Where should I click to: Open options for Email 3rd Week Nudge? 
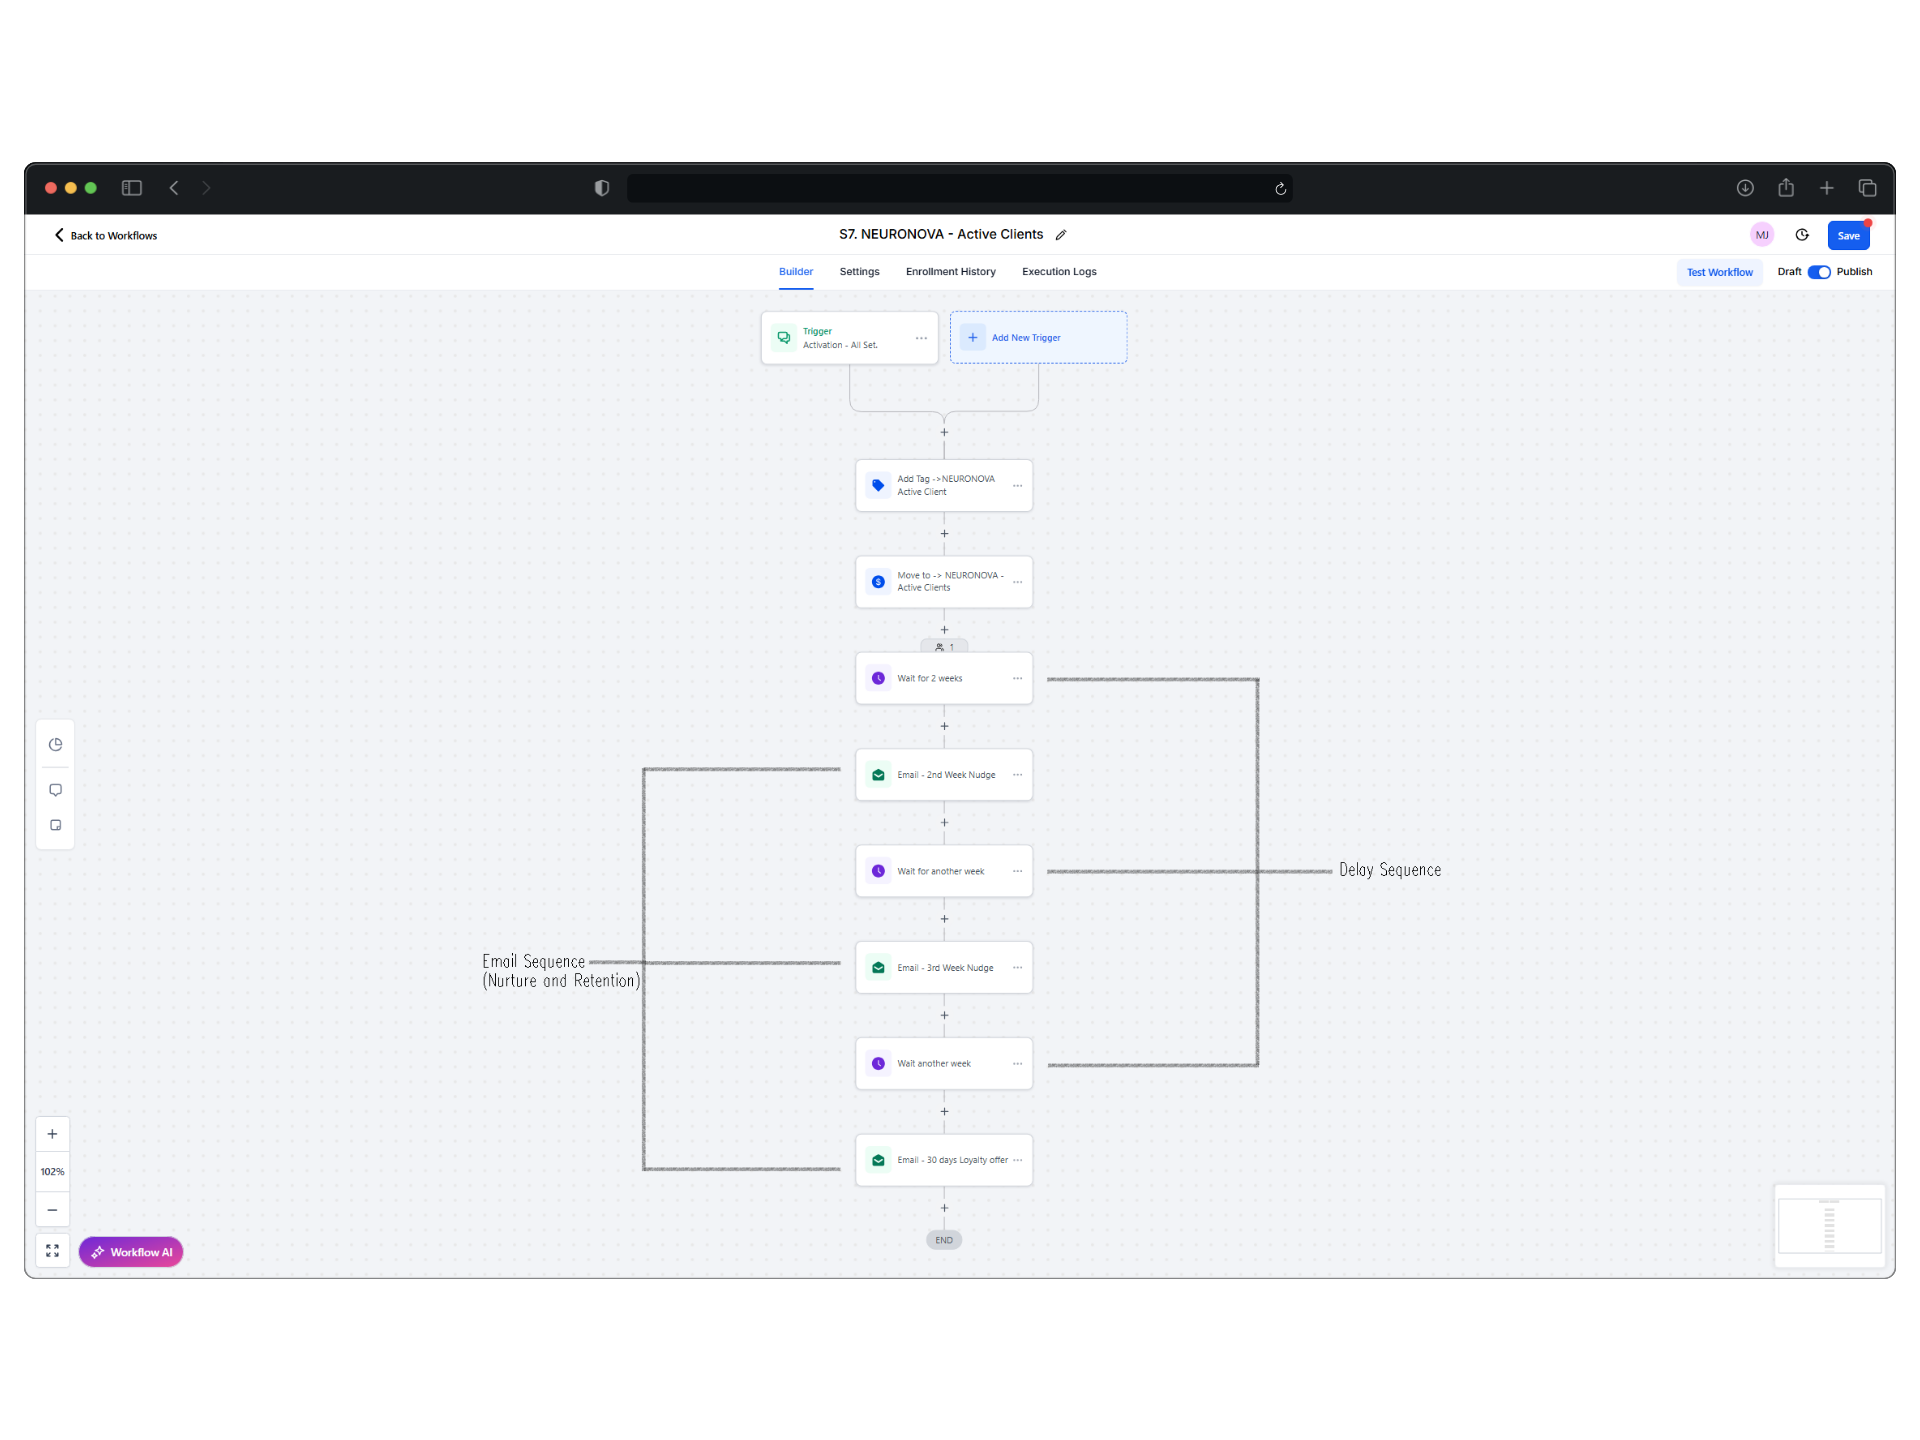(1017, 968)
